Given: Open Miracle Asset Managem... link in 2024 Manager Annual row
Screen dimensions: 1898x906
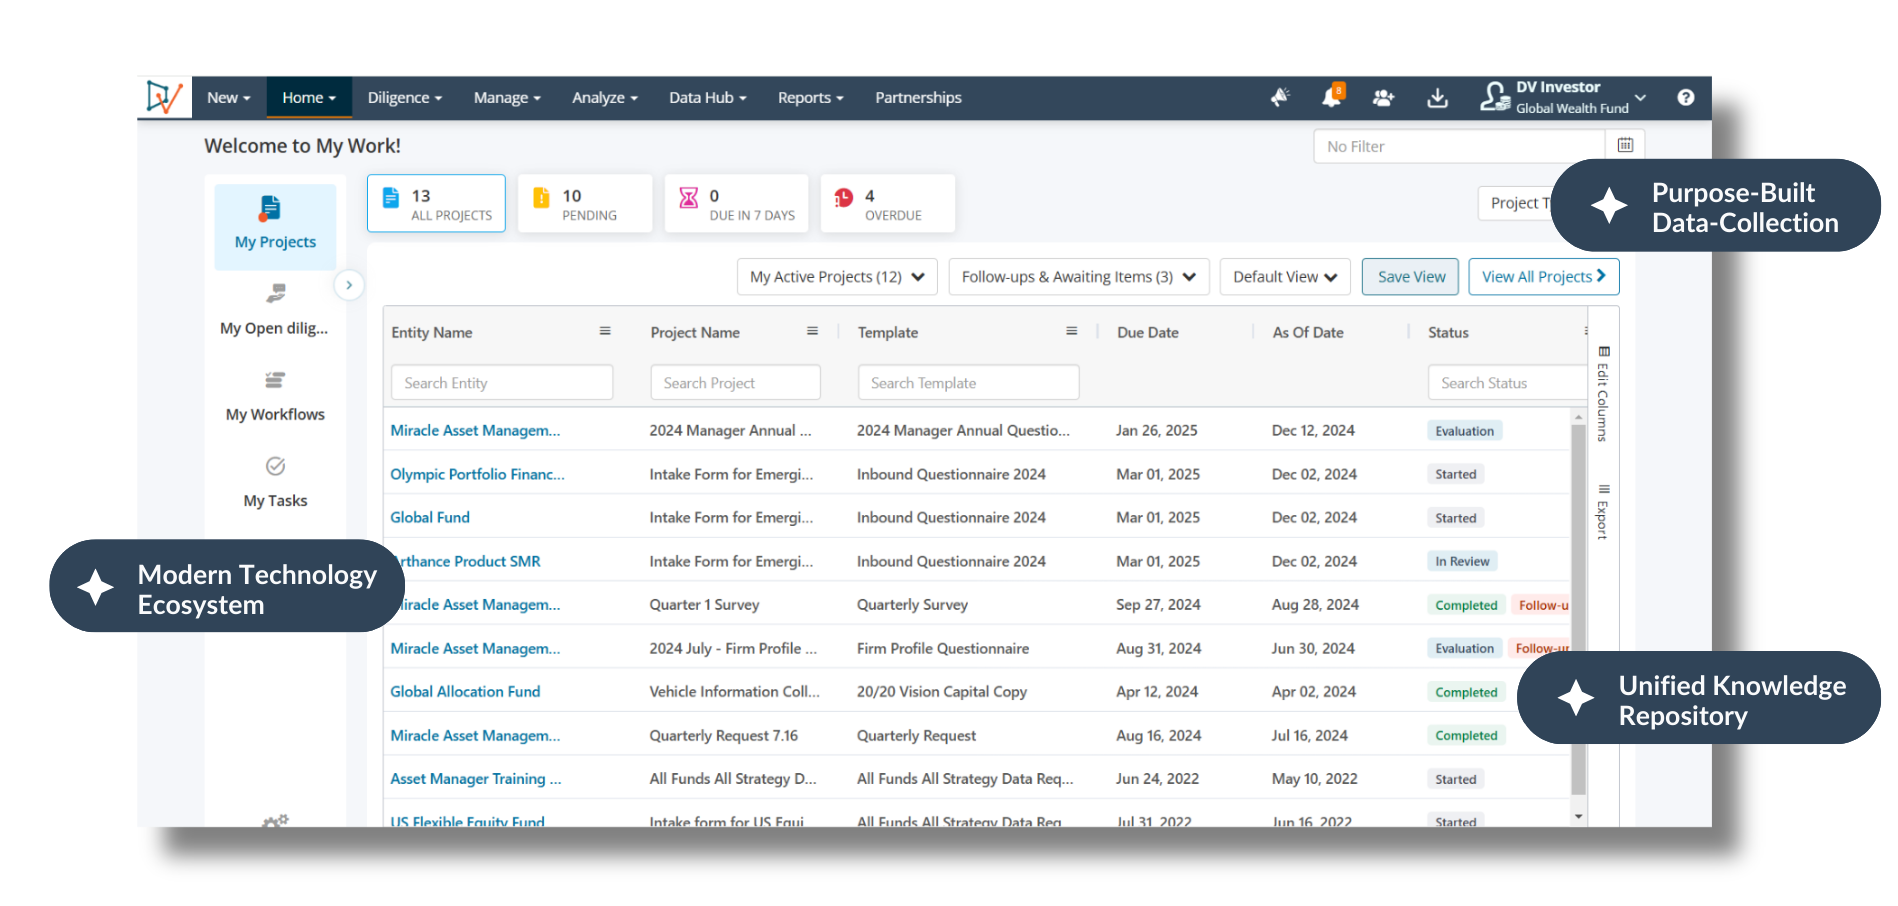Looking at the screenshot, I should pyautogui.click(x=475, y=430).
